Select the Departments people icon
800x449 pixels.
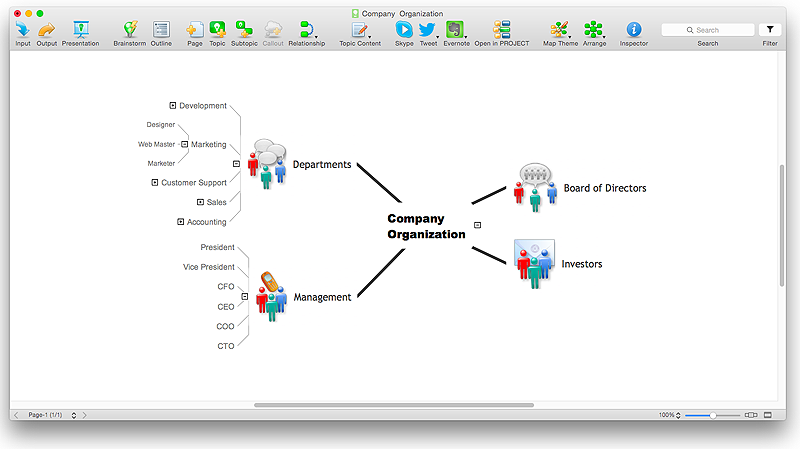[267, 164]
